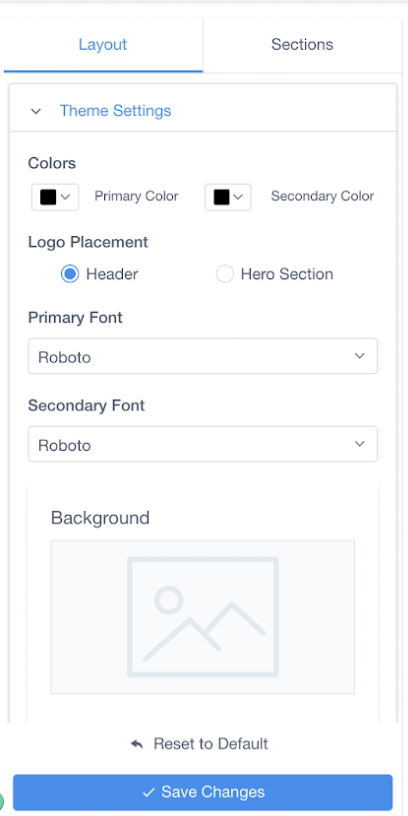Switch to the Sections tab
This screenshot has height=816, width=408.
302,45
